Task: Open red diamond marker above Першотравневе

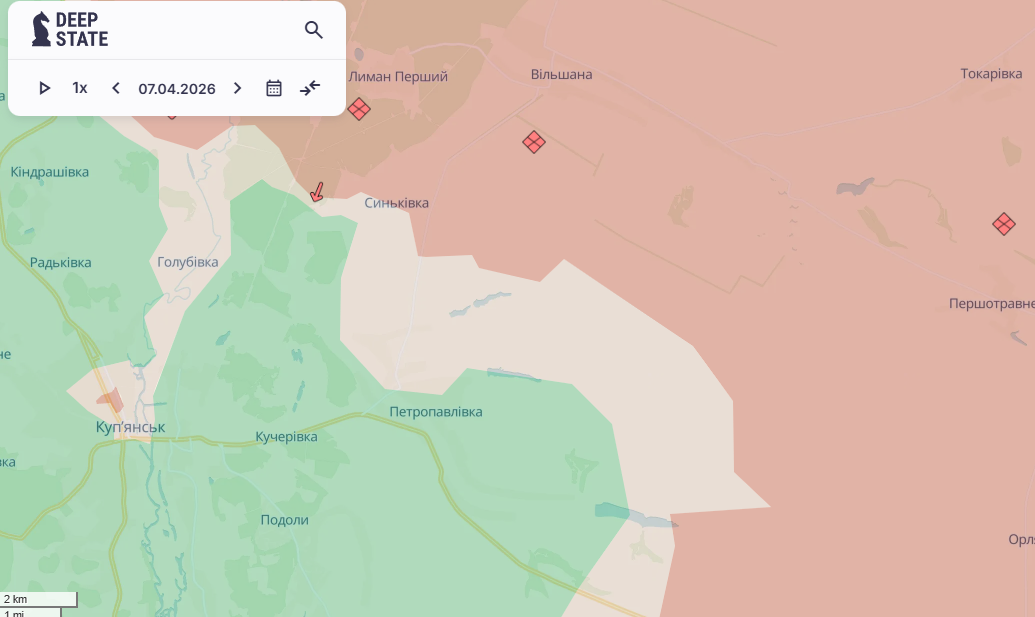Action: pos(1004,224)
